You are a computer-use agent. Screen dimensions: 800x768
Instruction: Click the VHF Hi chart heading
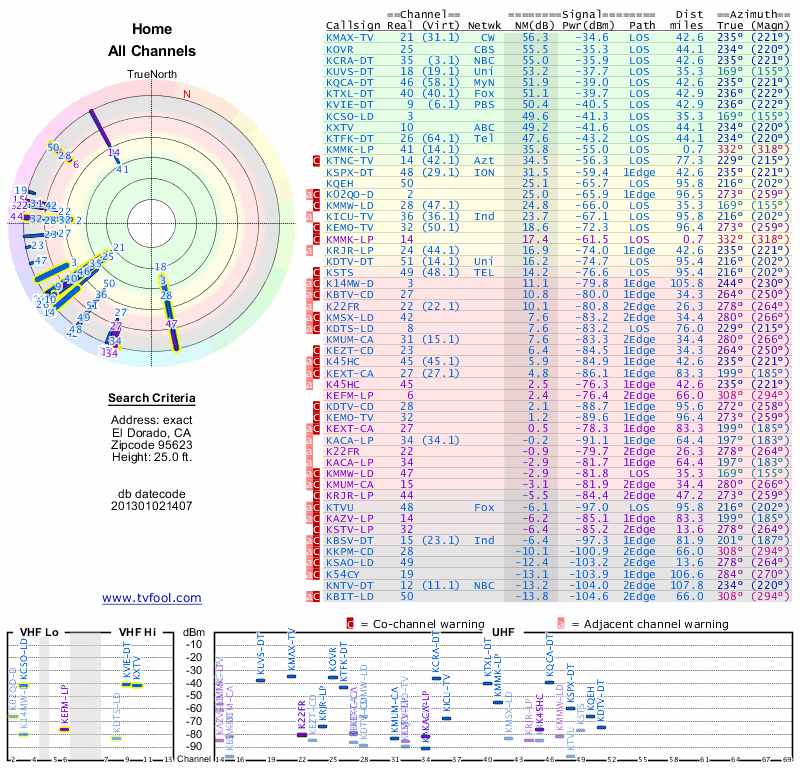tap(137, 632)
